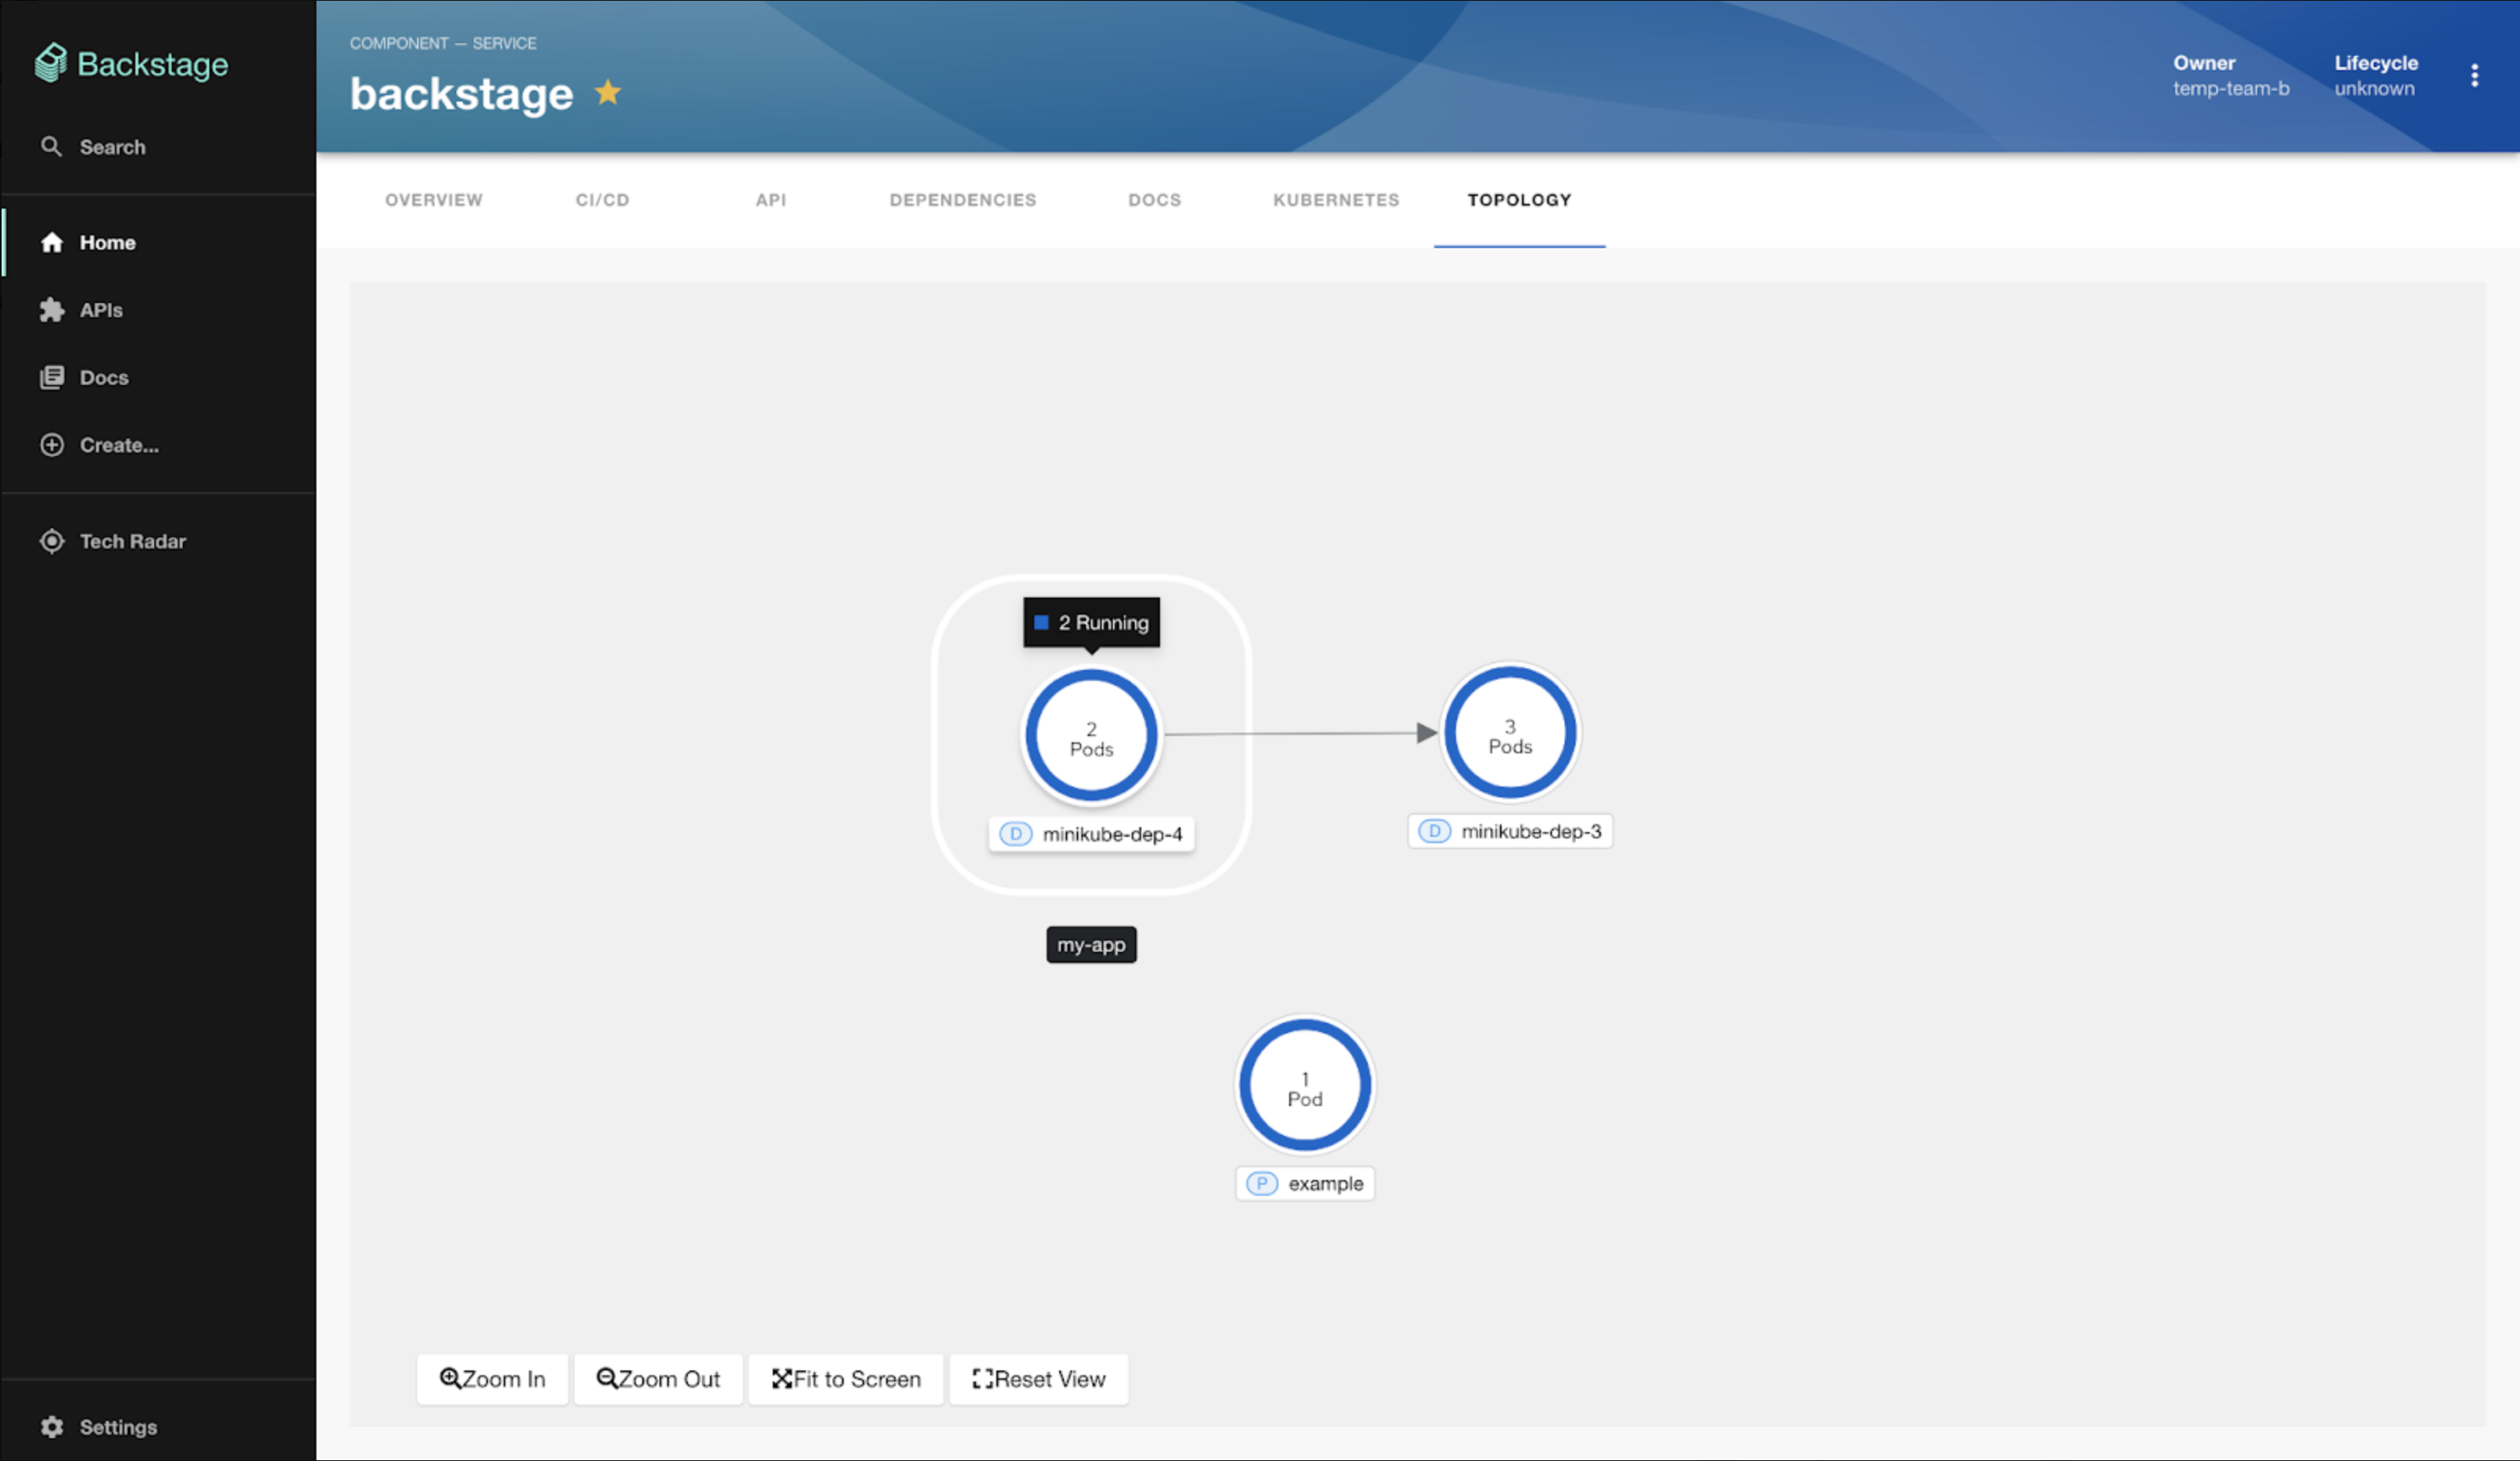Click the Zoom In button
Image resolution: width=2520 pixels, height=1461 pixels.
(492, 1378)
